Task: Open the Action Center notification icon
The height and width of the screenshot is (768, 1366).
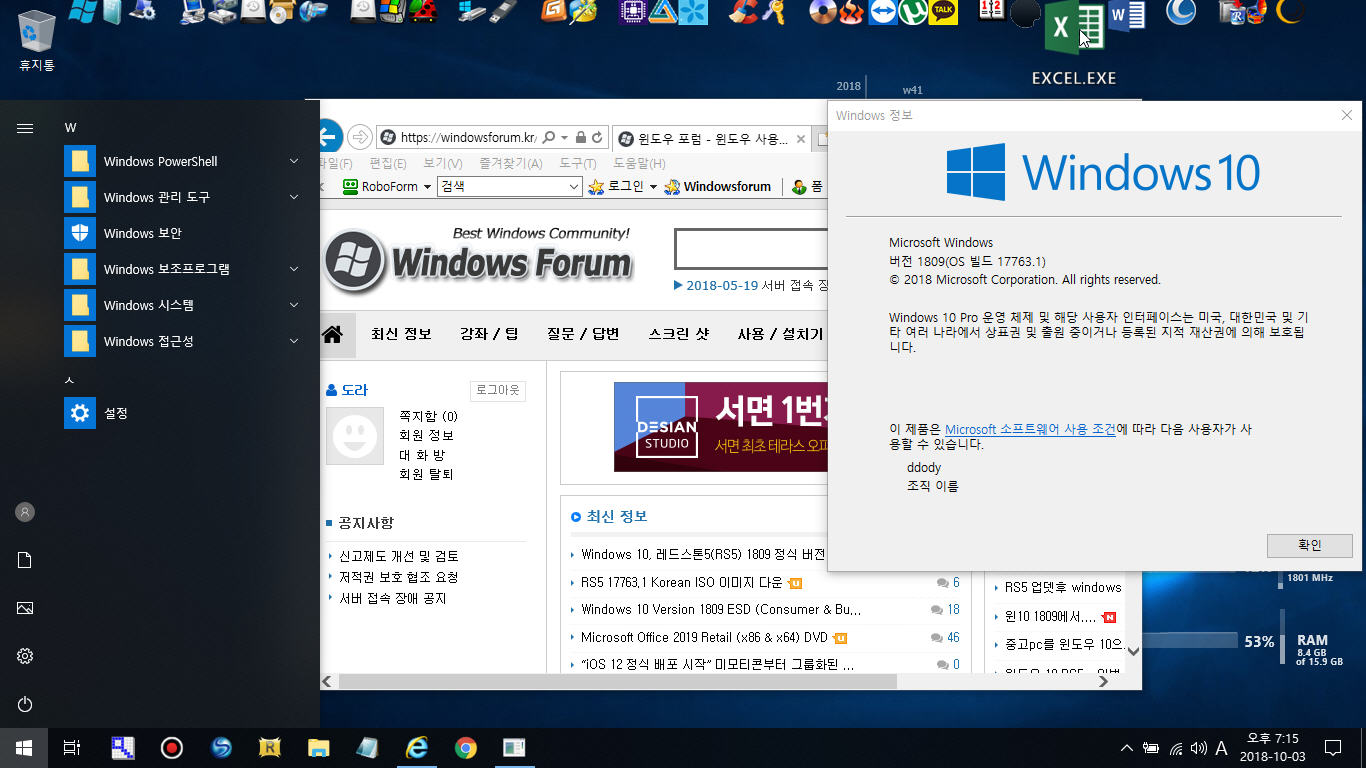Action: click(x=1333, y=747)
